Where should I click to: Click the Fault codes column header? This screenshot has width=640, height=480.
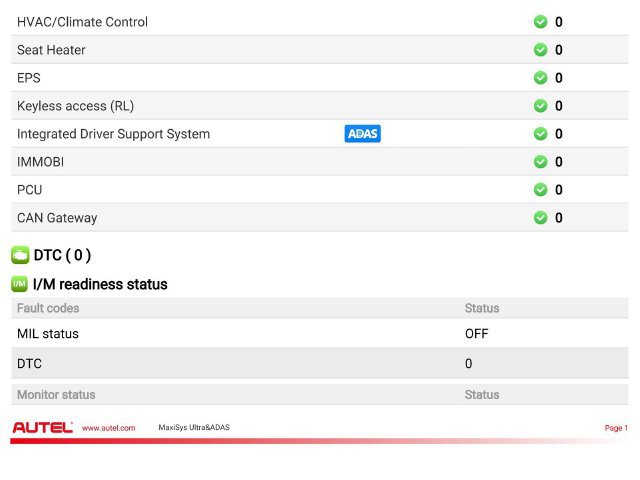point(48,308)
